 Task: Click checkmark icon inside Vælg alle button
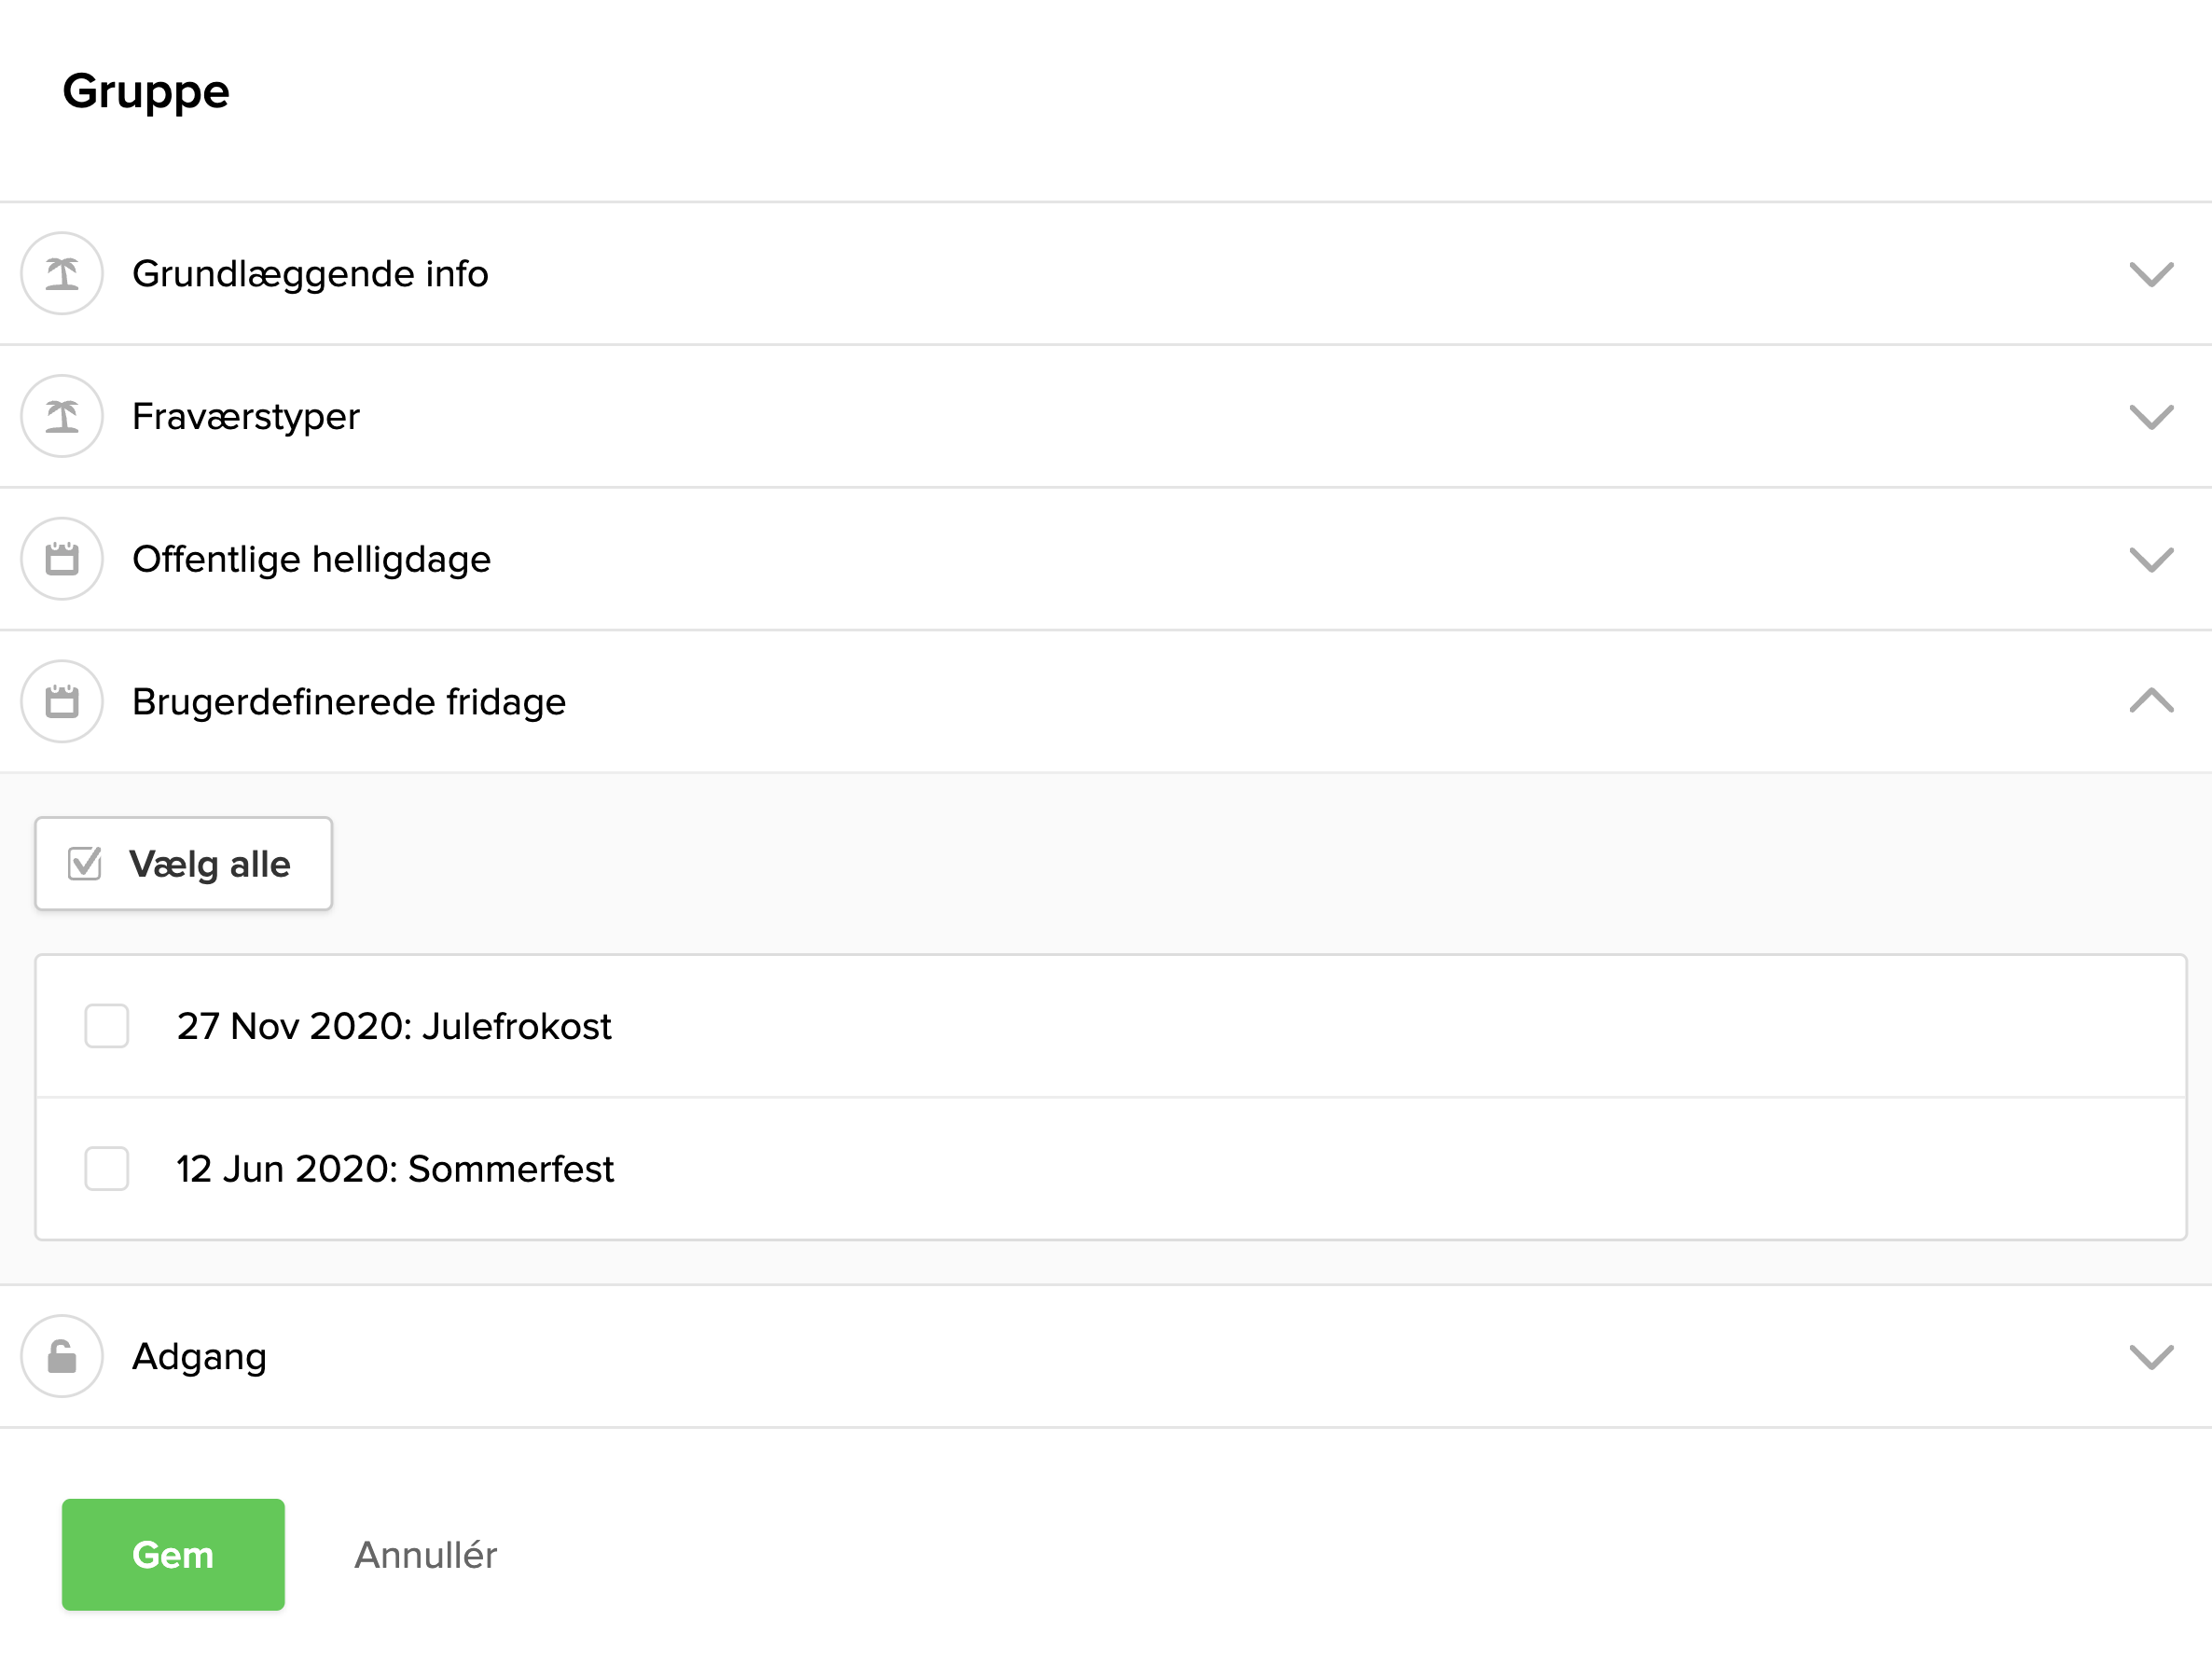(x=85, y=864)
